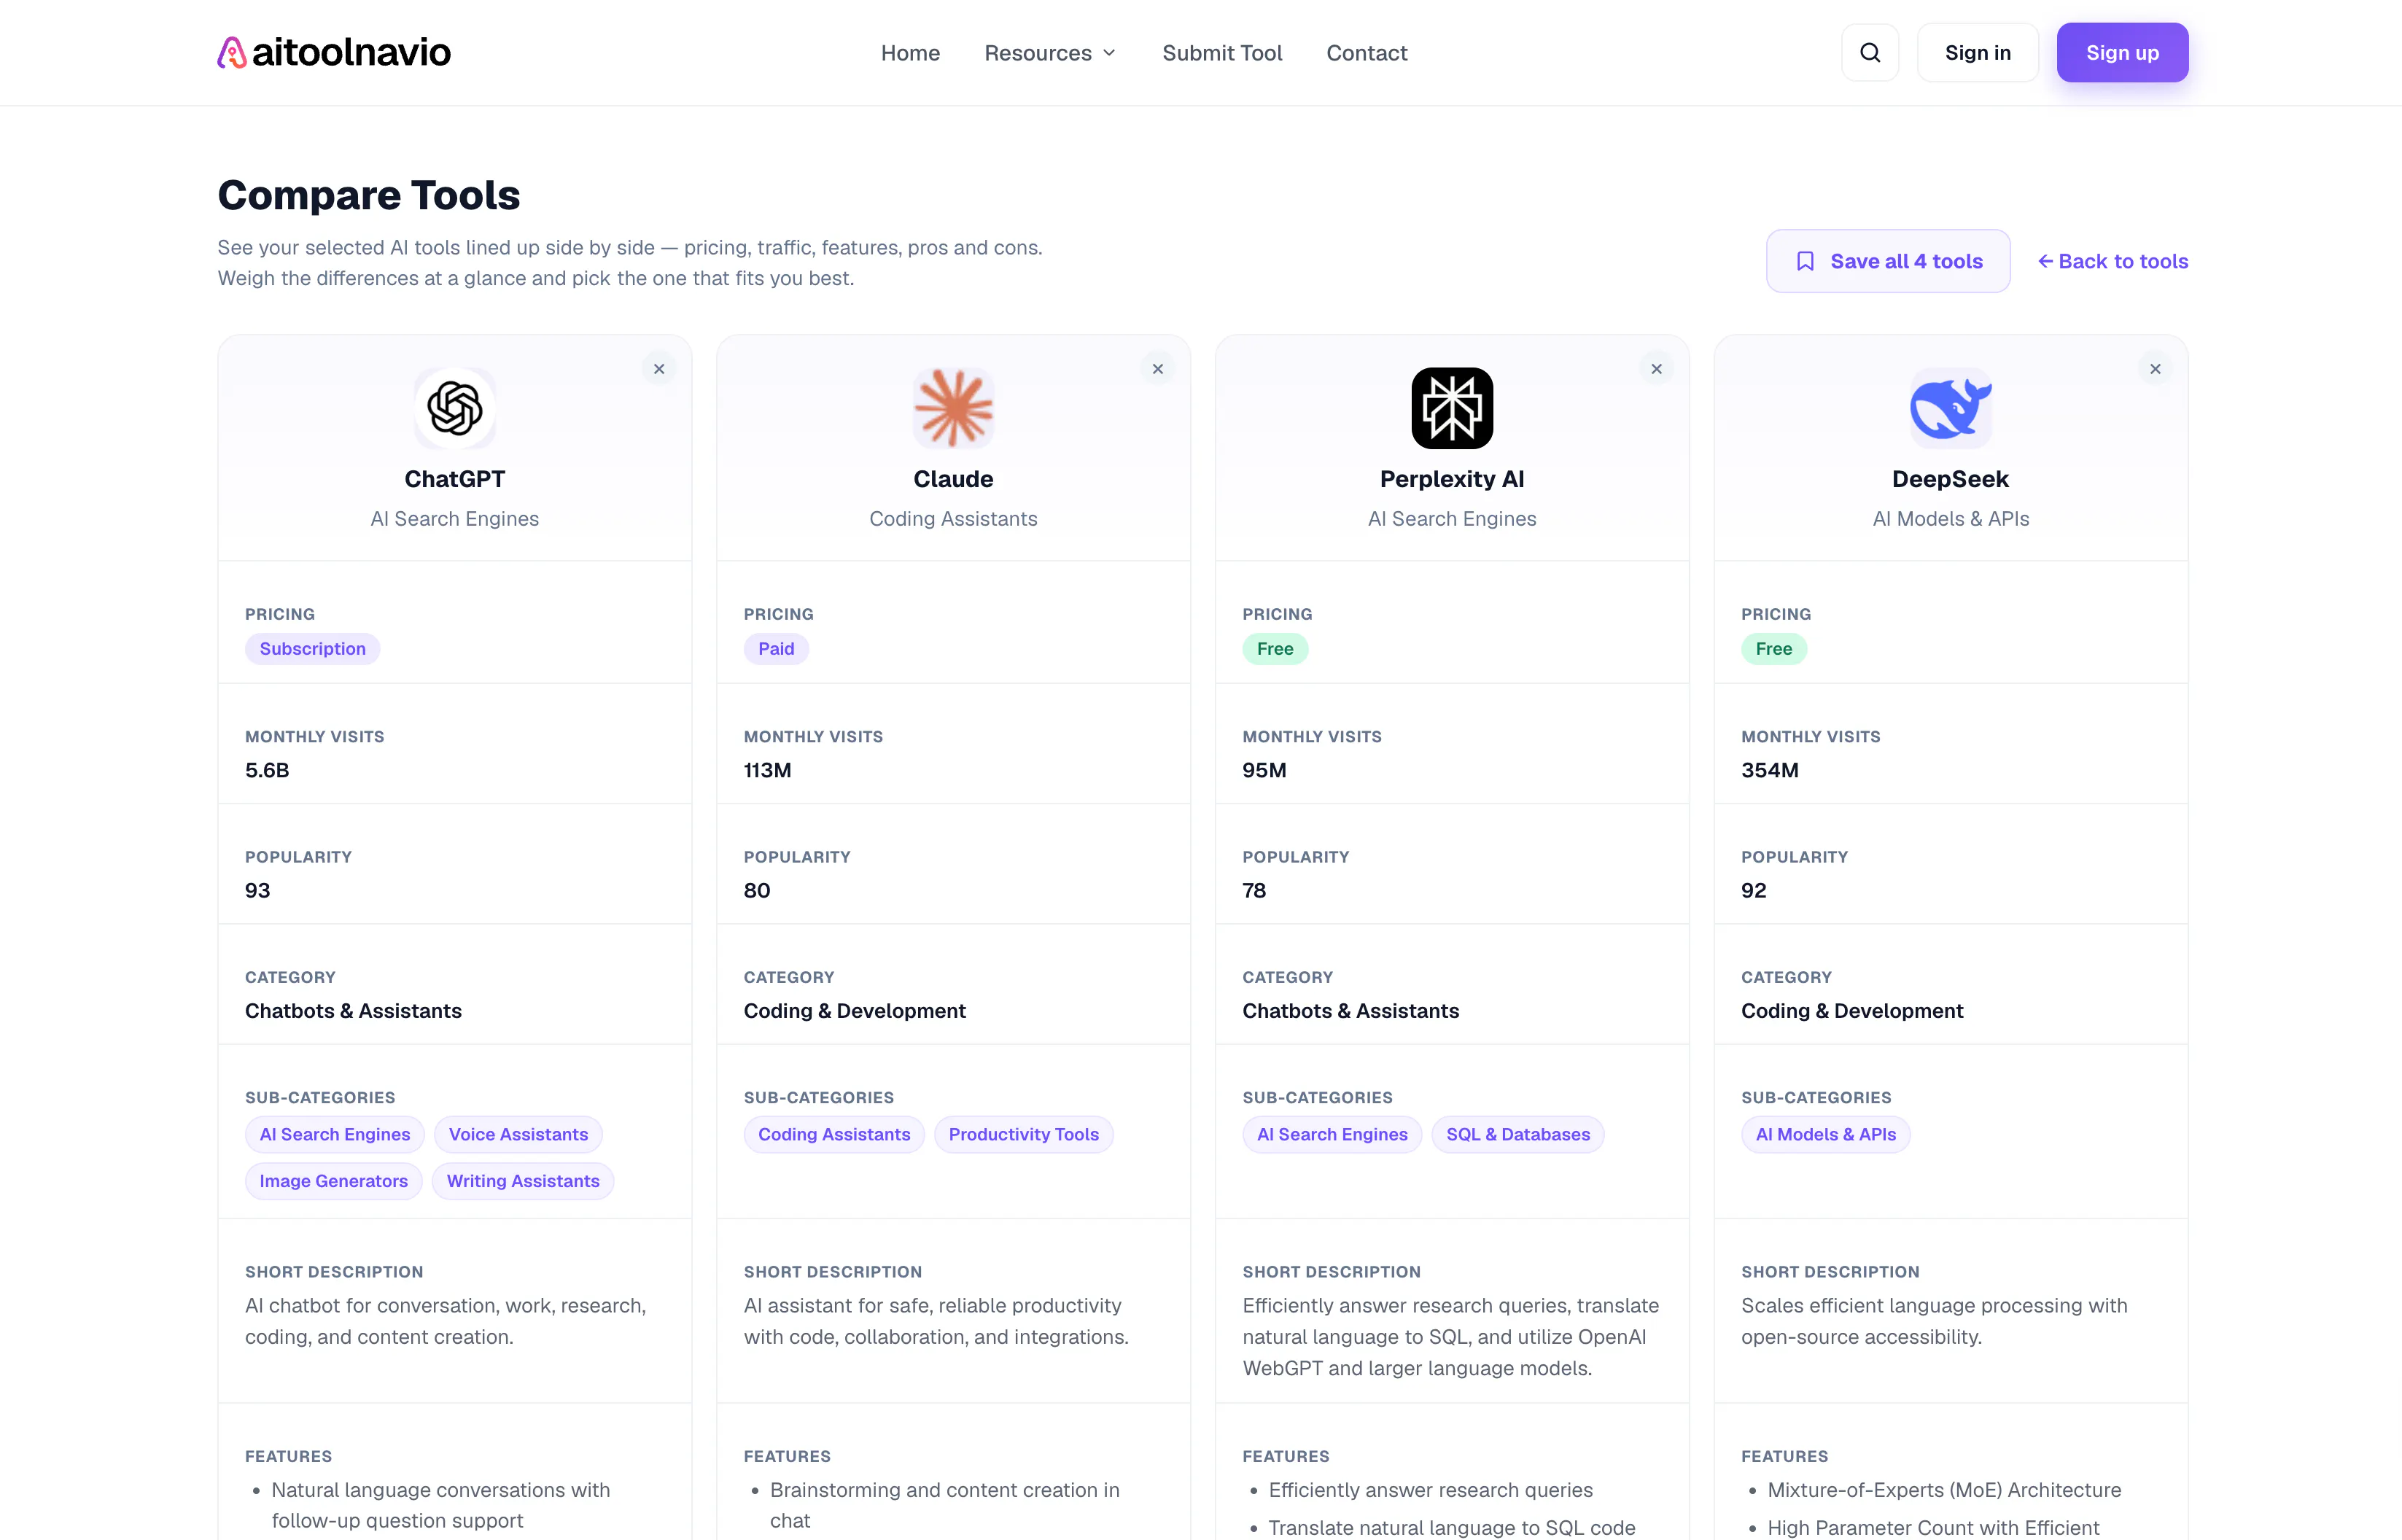The width and height of the screenshot is (2402, 1540).
Task: Expand the Resources dropdown menu
Action: 1050,53
